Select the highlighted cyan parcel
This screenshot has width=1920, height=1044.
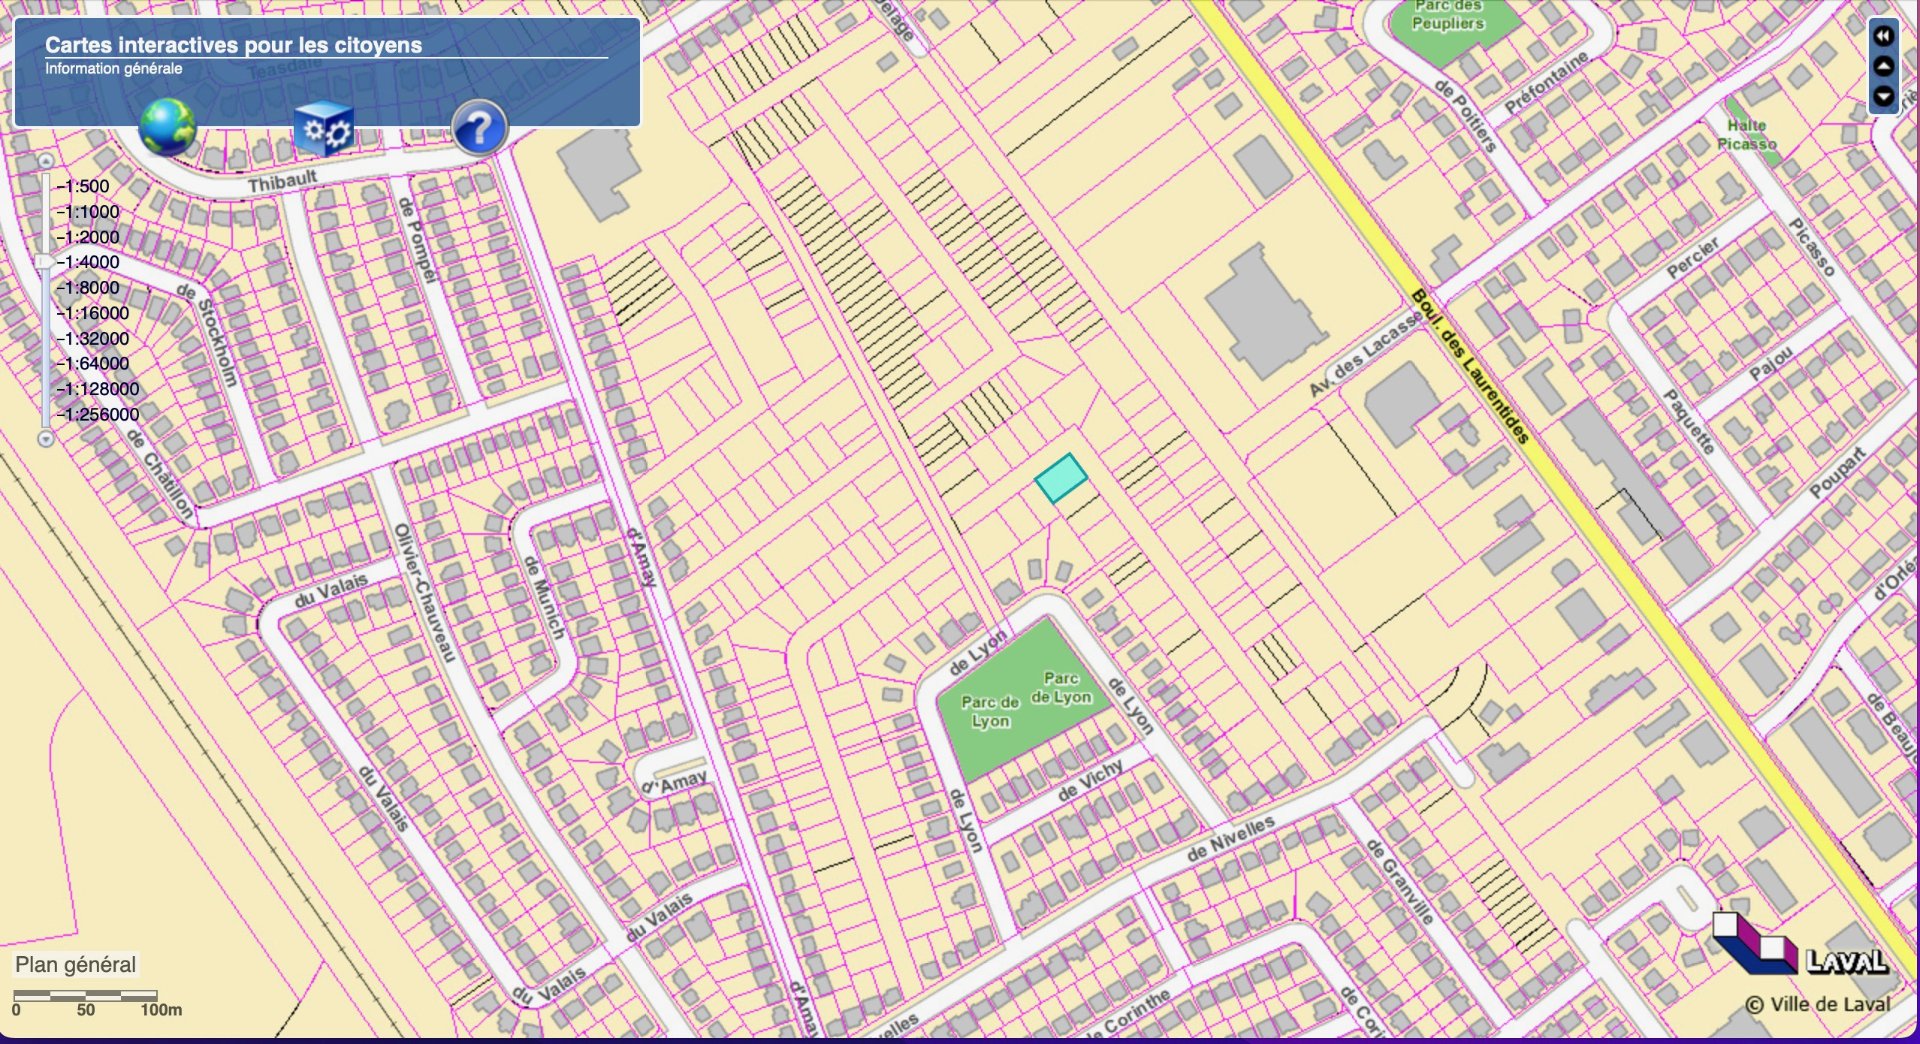1061,478
